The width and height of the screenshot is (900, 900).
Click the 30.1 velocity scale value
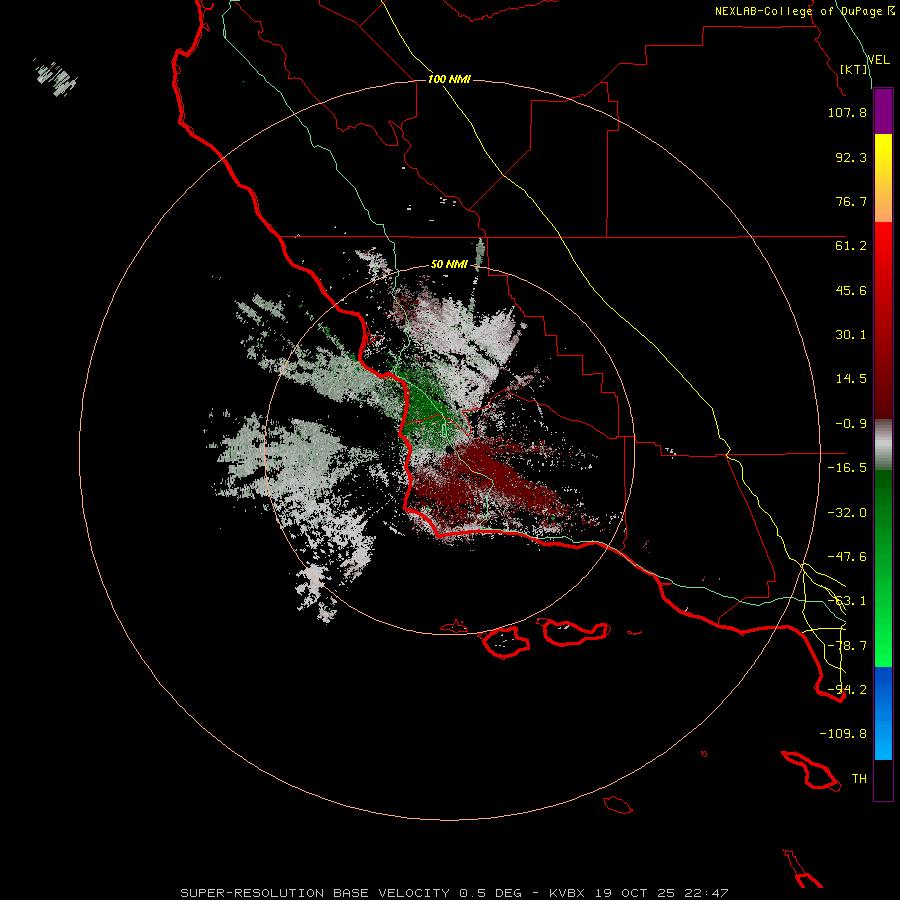[851, 335]
